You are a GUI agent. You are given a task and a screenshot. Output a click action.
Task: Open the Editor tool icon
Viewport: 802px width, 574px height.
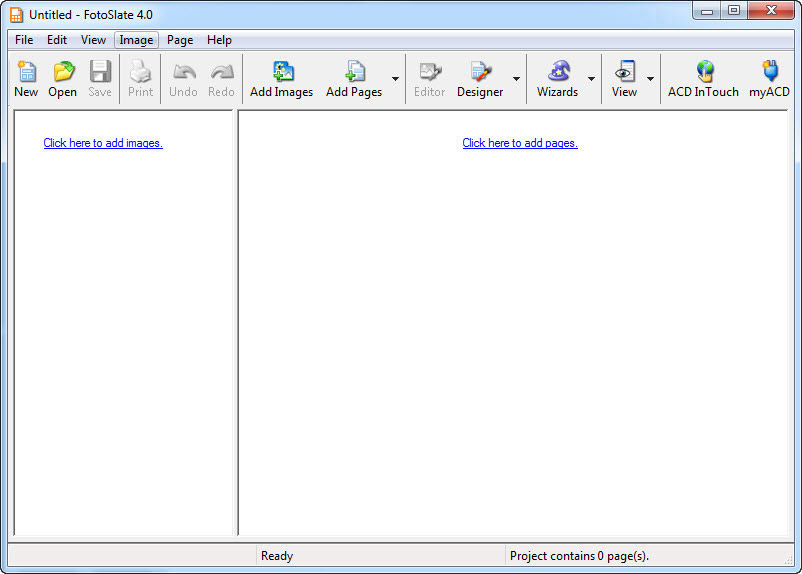point(430,72)
